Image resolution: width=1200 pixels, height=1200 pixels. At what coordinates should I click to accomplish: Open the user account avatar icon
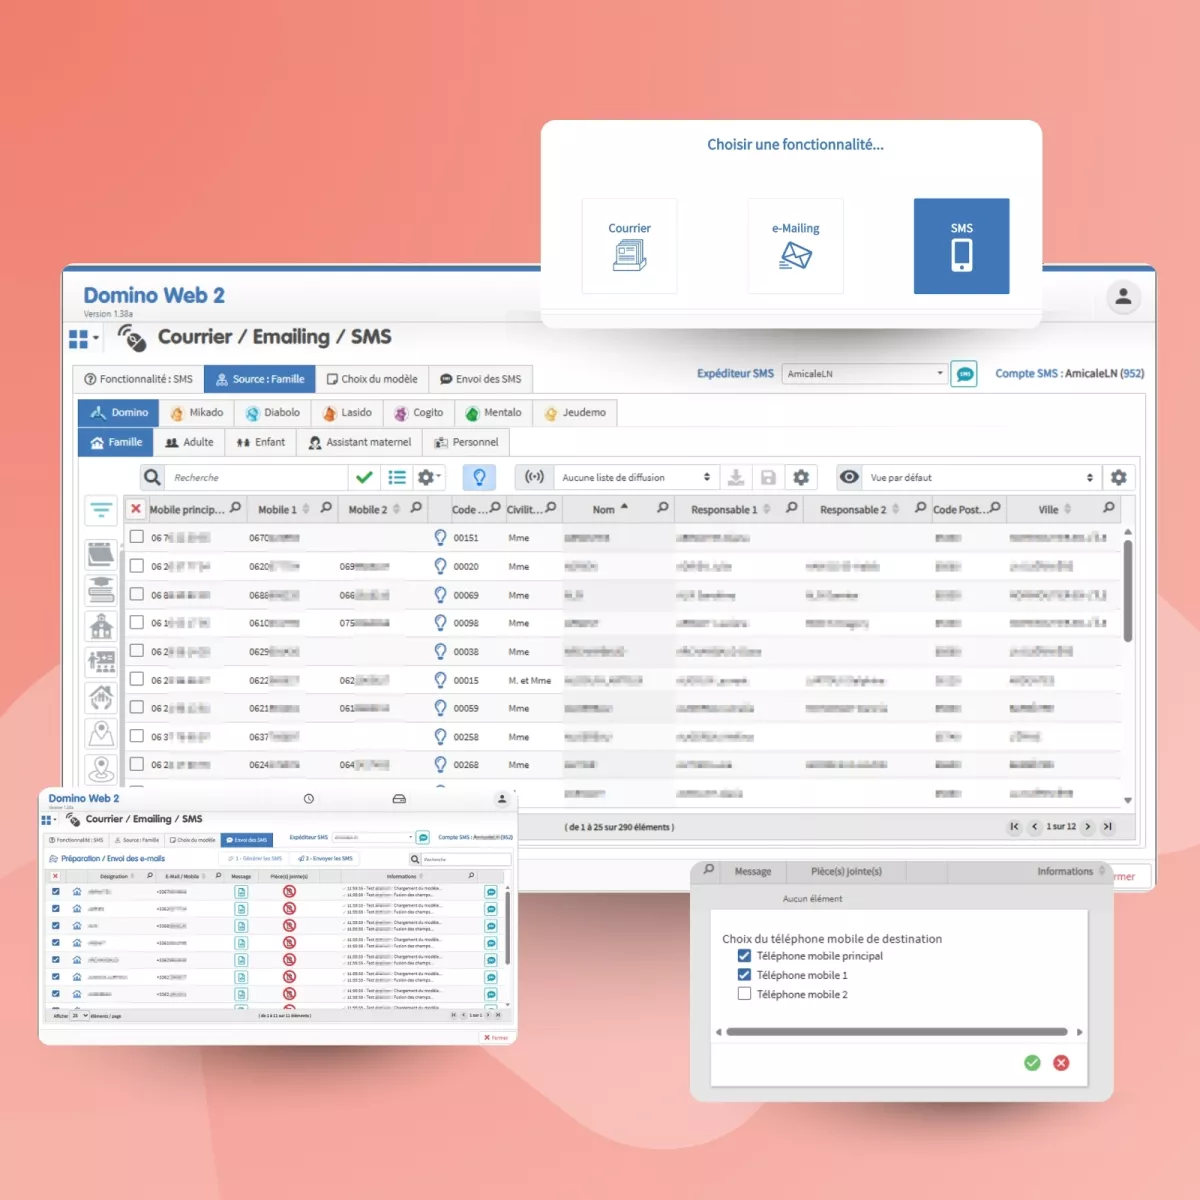[x=1123, y=297]
